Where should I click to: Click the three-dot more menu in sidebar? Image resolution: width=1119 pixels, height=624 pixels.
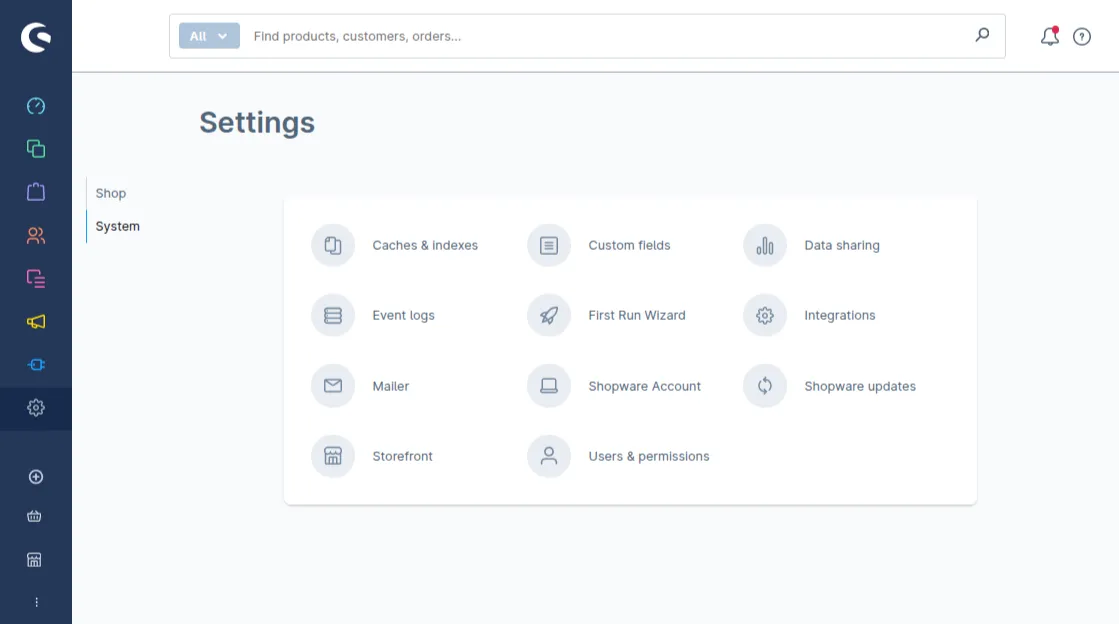pyautogui.click(x=36, y=603)
